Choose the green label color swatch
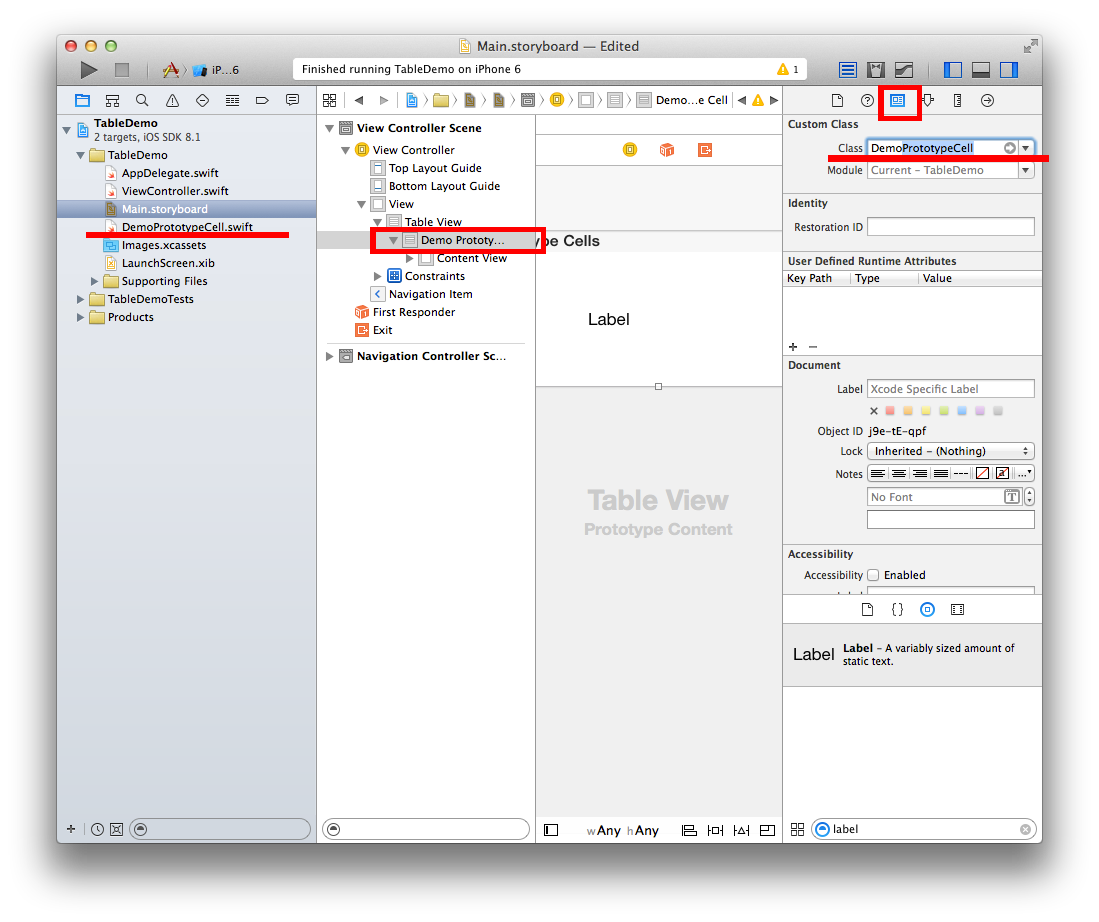This screenshot has height=922, width=1099. point(943,411)
